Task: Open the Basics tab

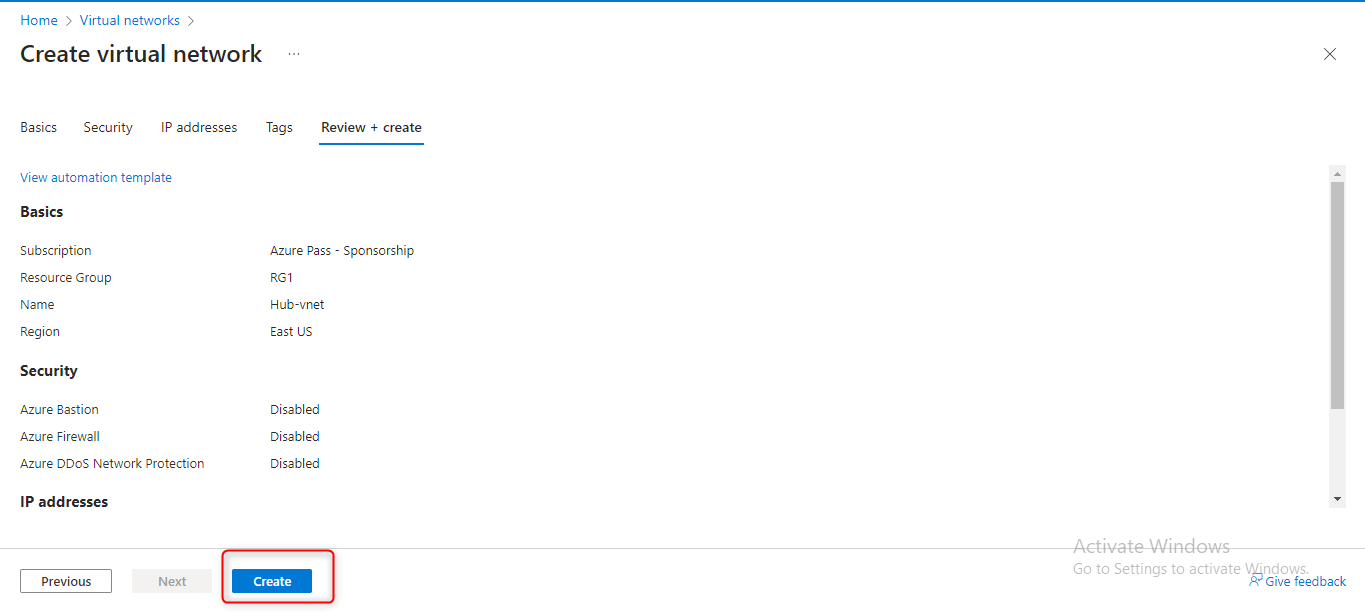Action: 39,127
